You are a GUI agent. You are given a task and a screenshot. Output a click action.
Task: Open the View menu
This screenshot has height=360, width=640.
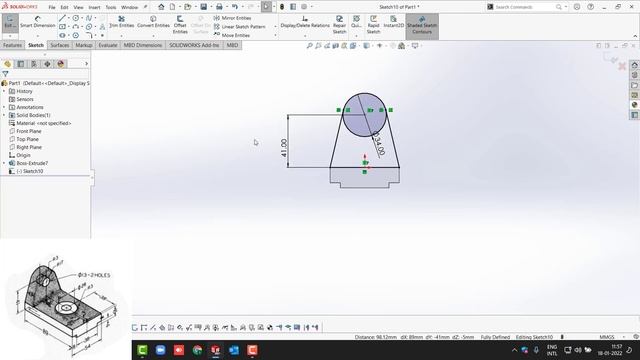(x=78, y=7)
